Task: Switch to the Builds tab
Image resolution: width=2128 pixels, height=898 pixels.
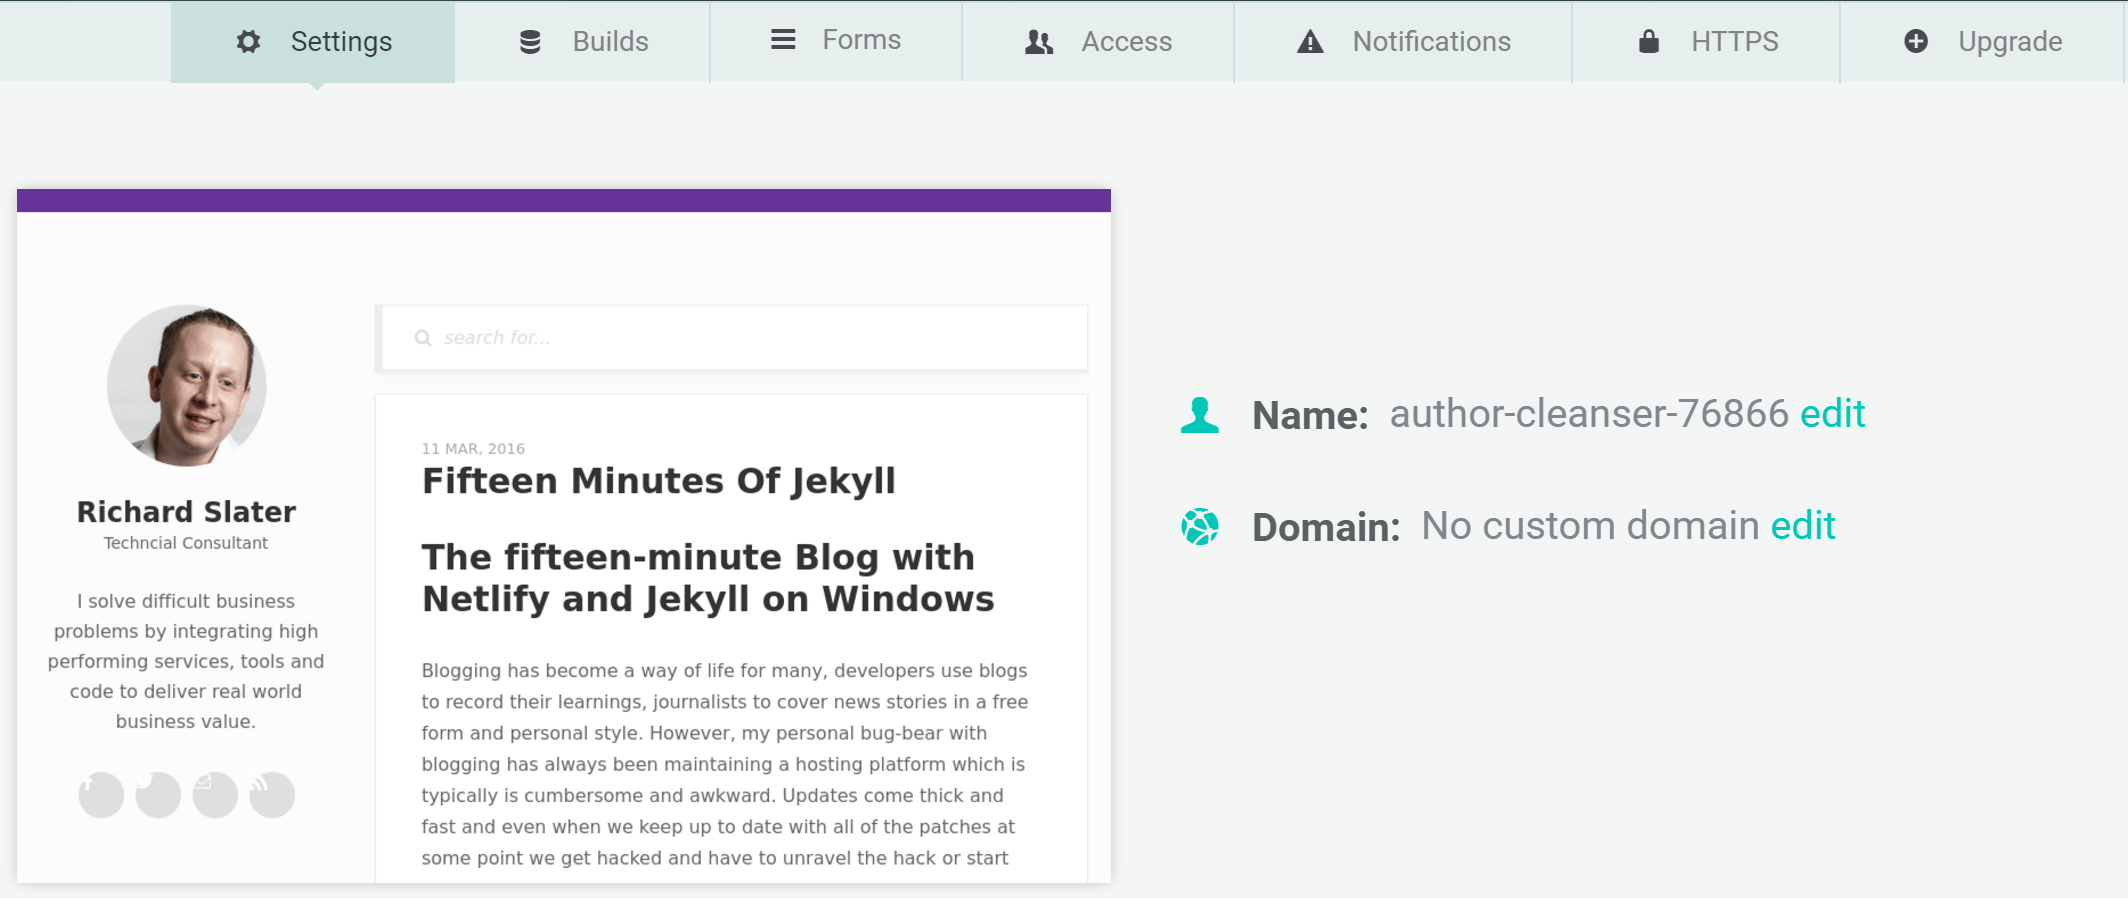Action: coord(583,41)
